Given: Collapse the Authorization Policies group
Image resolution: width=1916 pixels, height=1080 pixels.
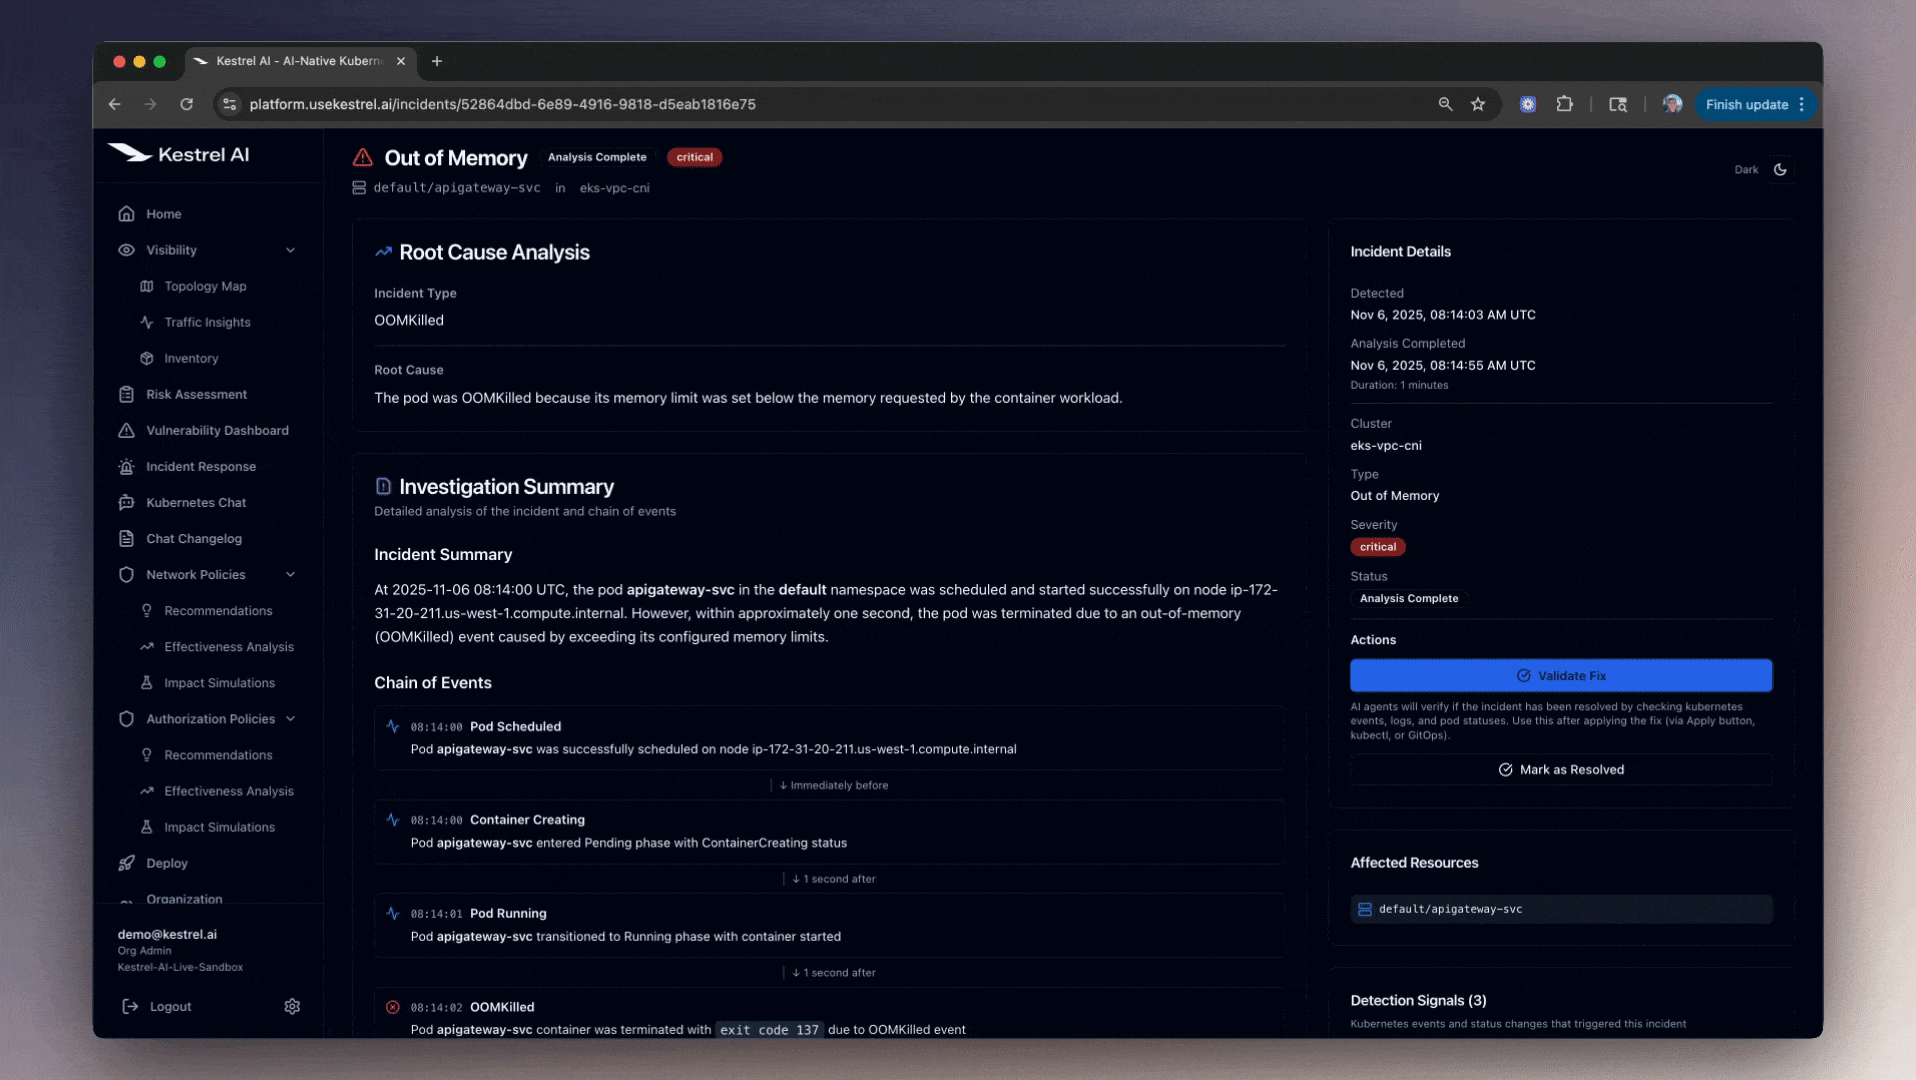Looking at the screenshot, I should [x=290, y=719].
